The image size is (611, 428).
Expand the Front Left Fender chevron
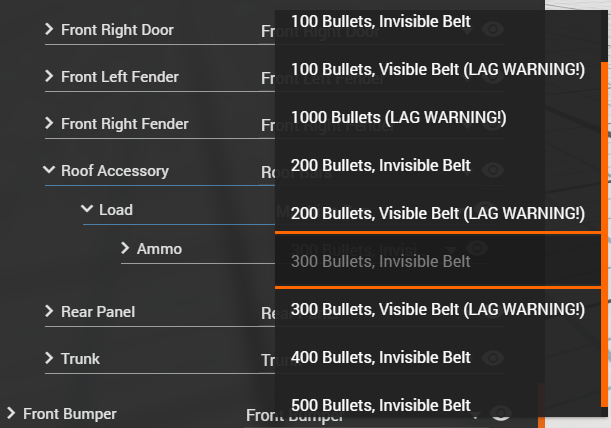[49, 77]
